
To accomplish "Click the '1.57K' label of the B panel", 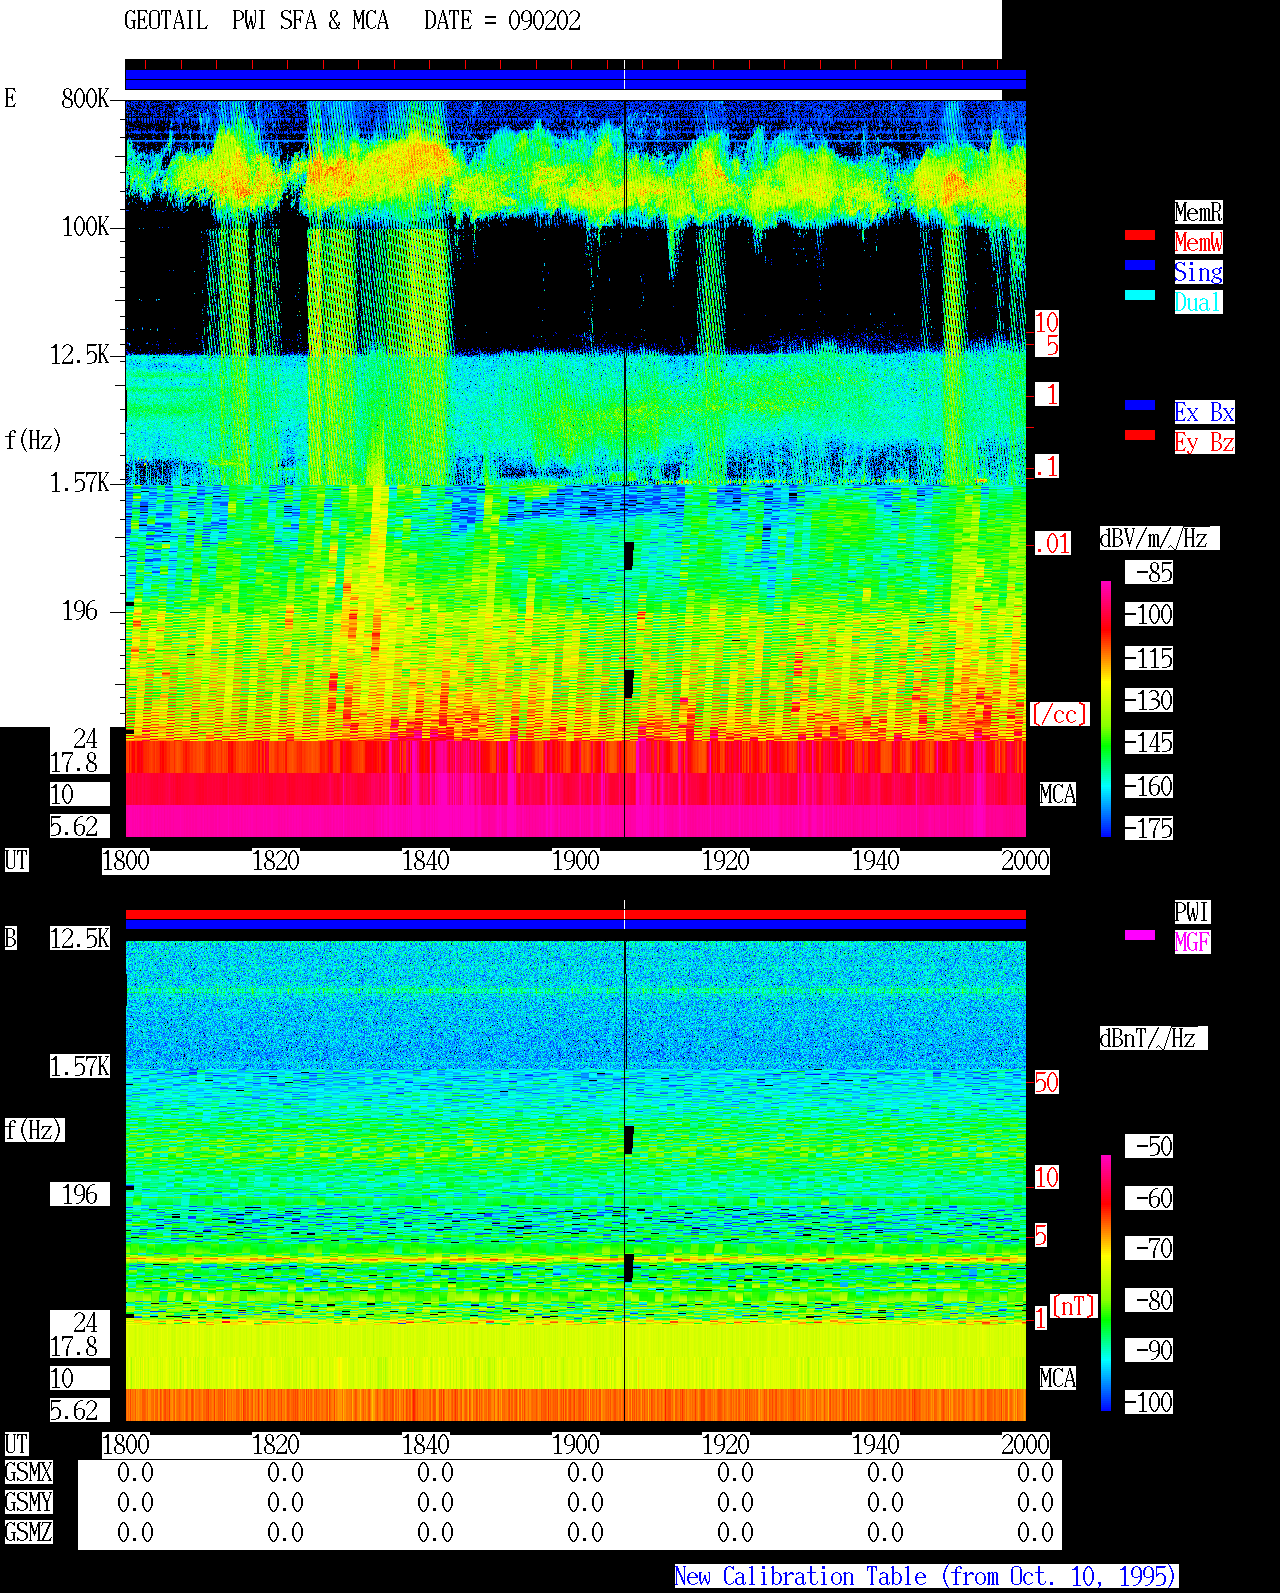I will [80, 1066].
